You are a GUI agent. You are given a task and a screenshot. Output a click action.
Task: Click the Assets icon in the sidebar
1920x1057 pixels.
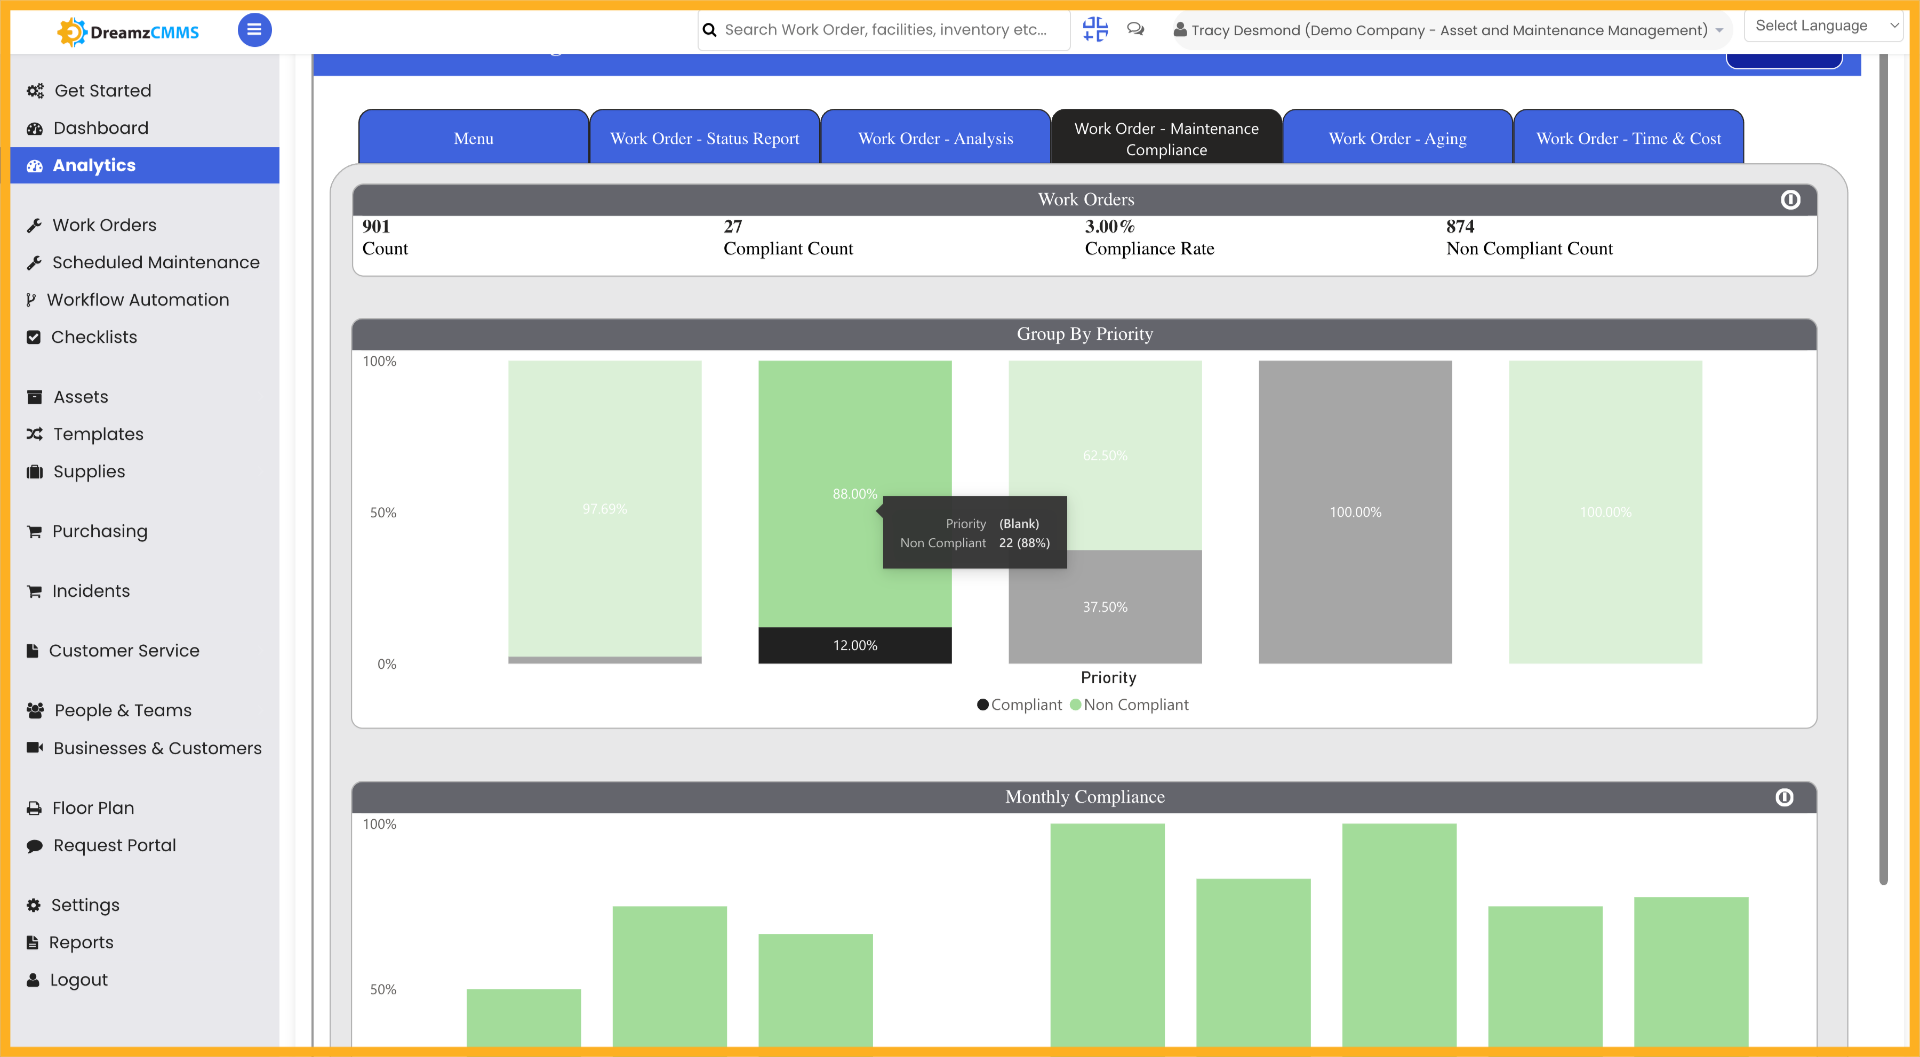pyautogui.click(x=33, y=397)
